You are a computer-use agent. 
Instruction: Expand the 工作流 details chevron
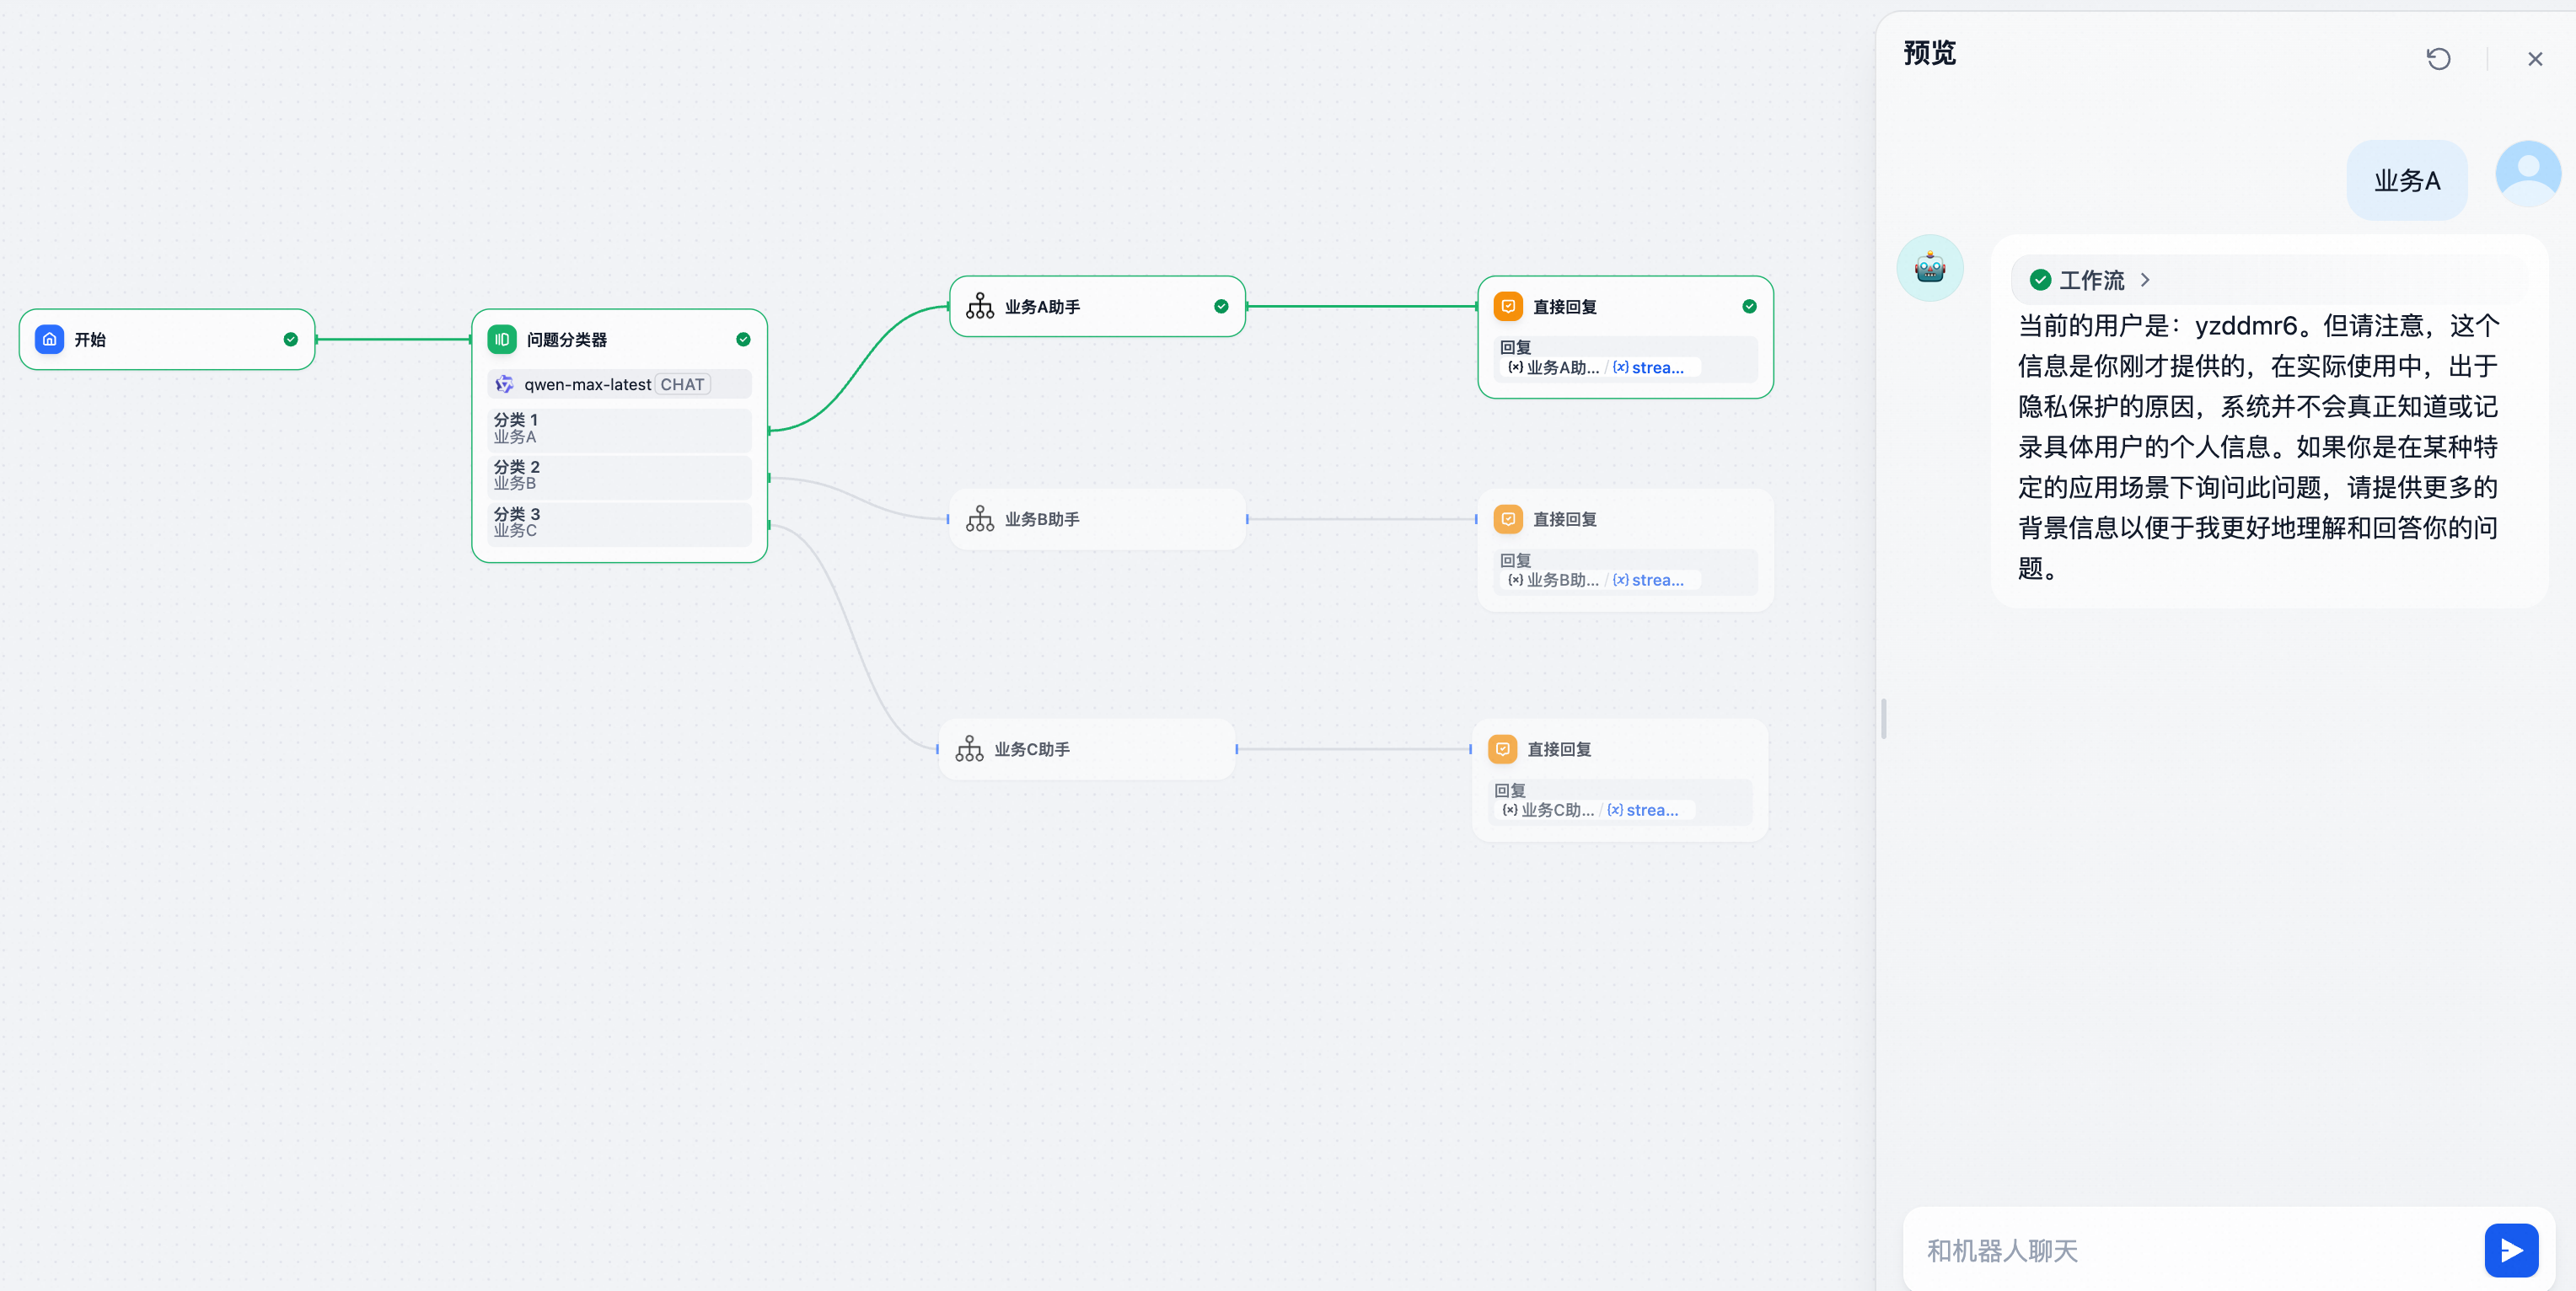tap(2145, 280)
